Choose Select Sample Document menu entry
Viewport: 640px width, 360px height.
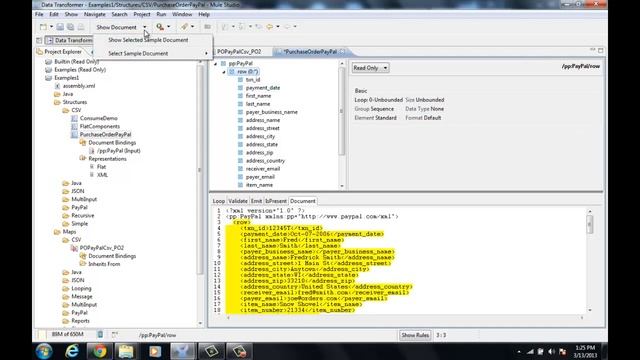click(138, 53)
